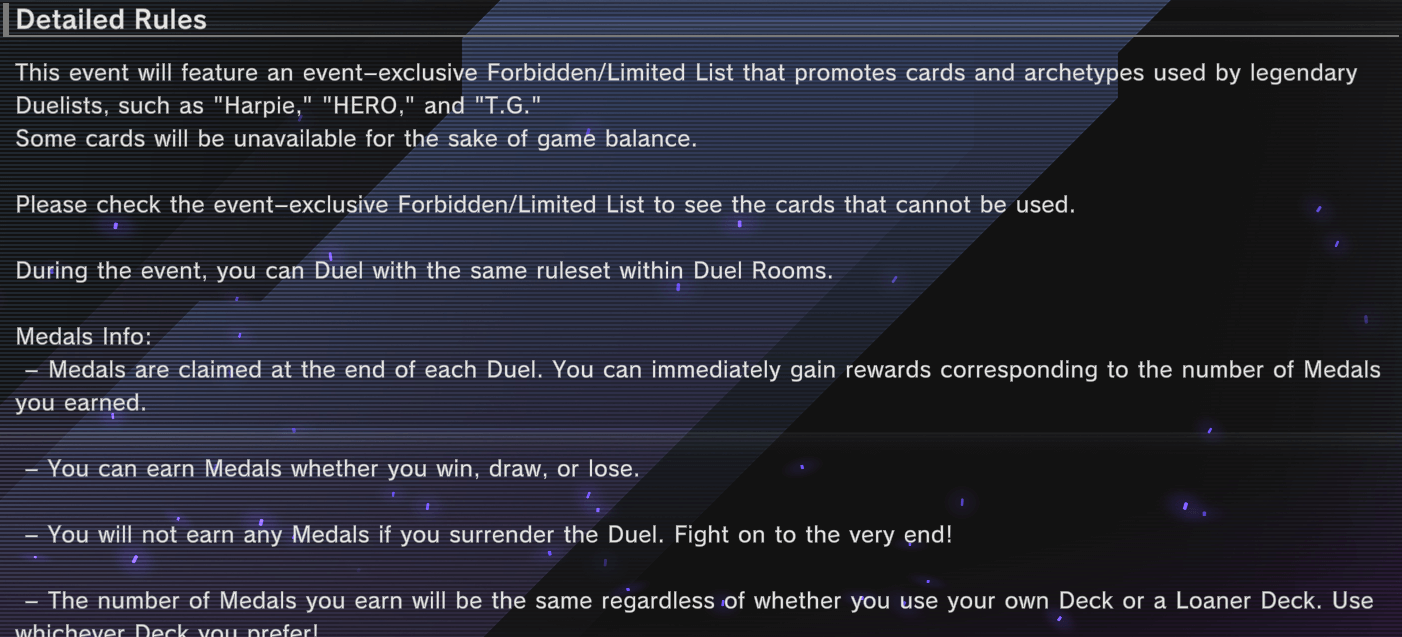
Task: Click the vertical accent bar beside Detailed Rules
Action: point(7,19)
